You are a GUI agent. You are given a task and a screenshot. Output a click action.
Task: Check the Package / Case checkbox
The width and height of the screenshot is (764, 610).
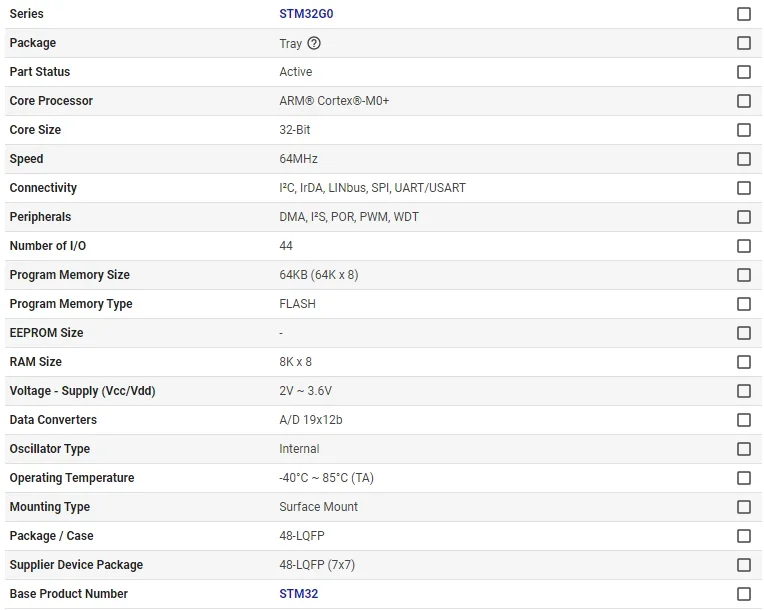(744, 535)
